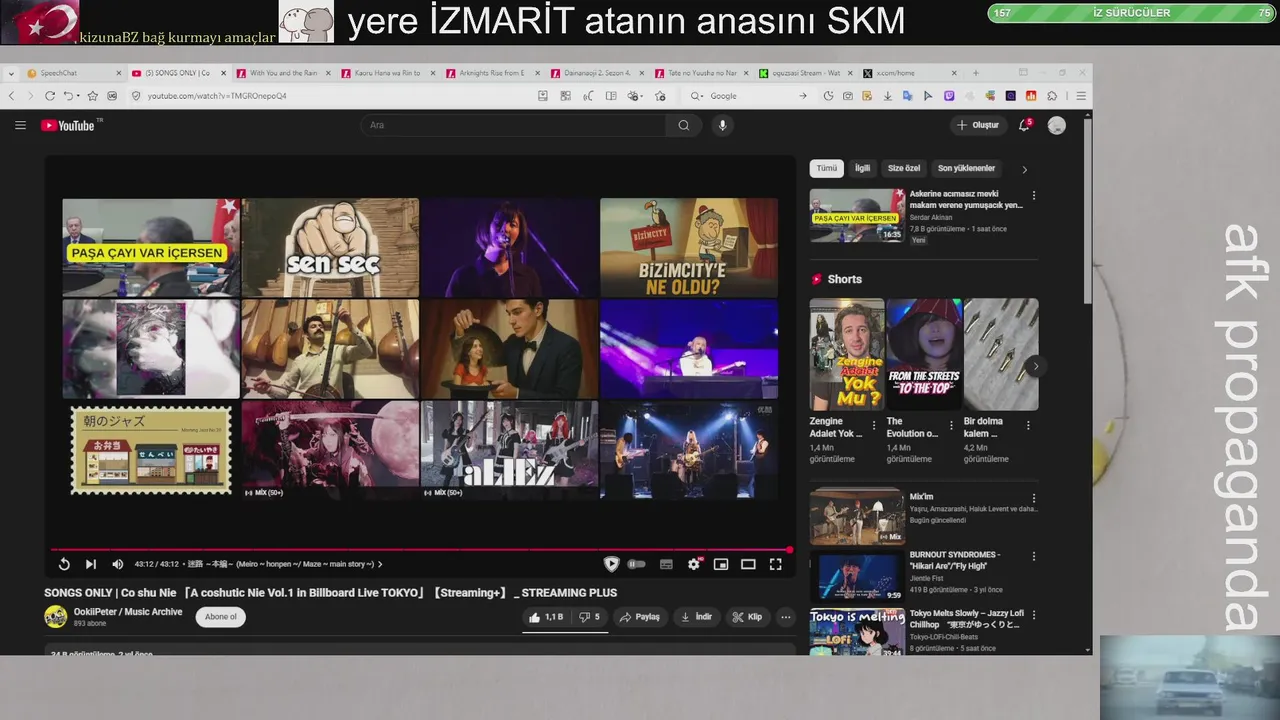Image resolution: width=1280 pixels, height=720 pixels.
Task: Show more filter chips with right arrow
Action: [x=1024, y=169]
